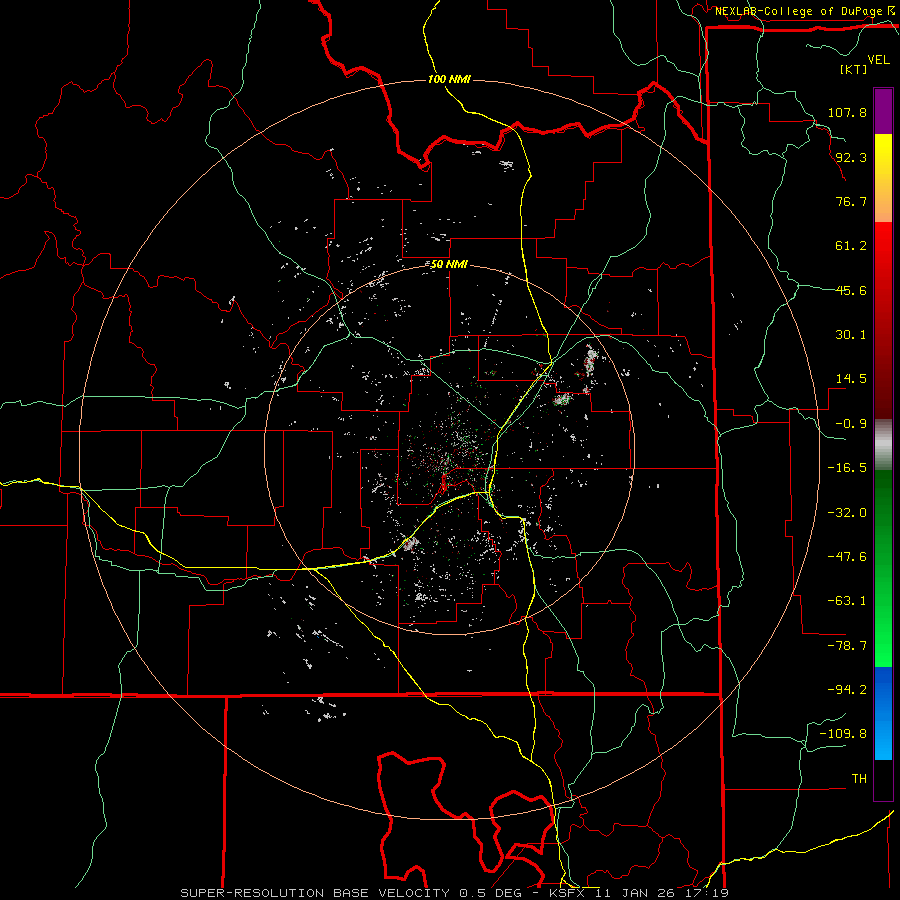Click the blue segment of velocity color bar
The height and width of the screenshot is (900, 900).
pos(883,713)
